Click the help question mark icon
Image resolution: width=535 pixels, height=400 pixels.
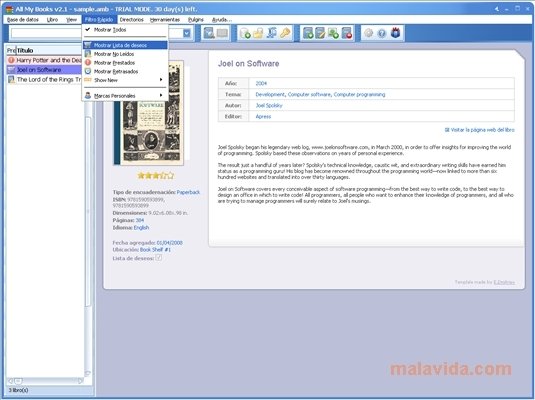(382, 33)
